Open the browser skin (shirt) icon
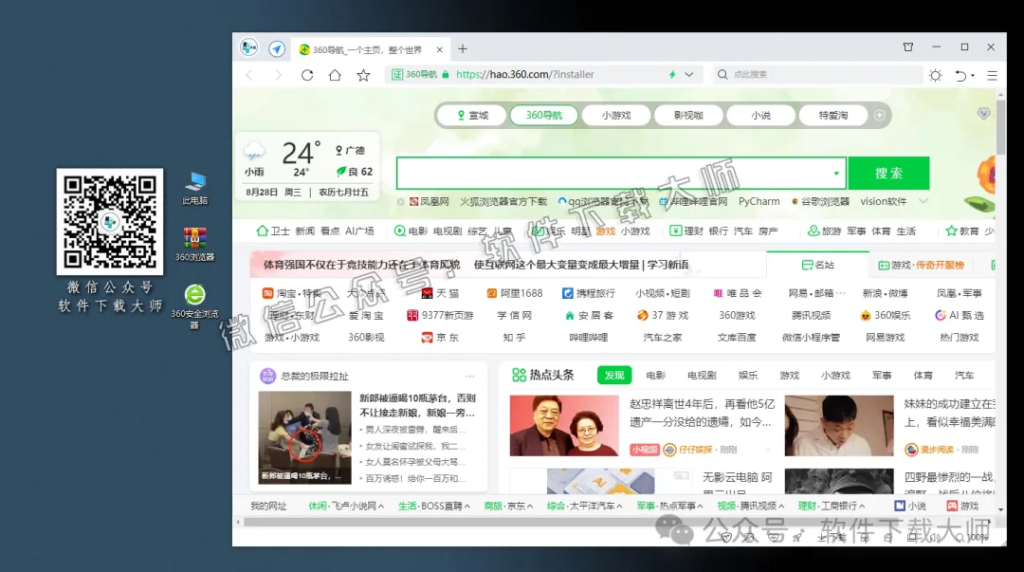1024x572 pixels. (908, 47)
